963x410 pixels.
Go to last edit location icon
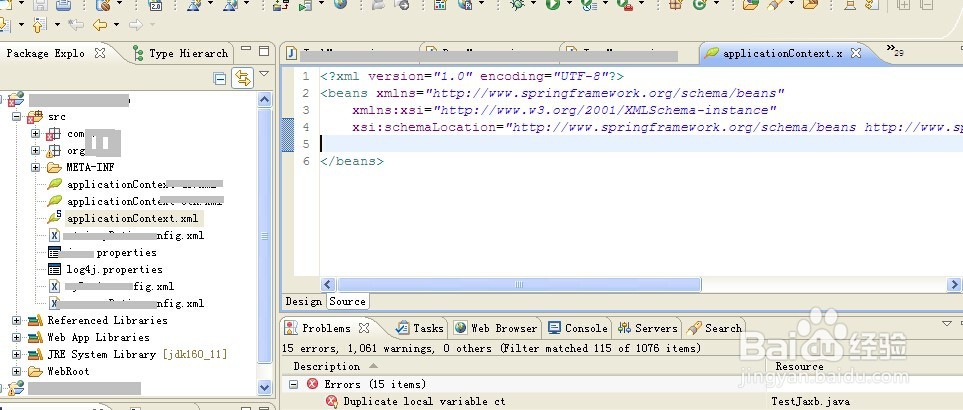[76, 25]
